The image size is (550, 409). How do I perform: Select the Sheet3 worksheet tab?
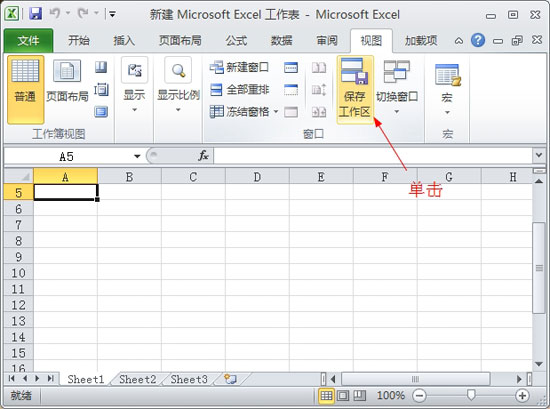[189, 379]
